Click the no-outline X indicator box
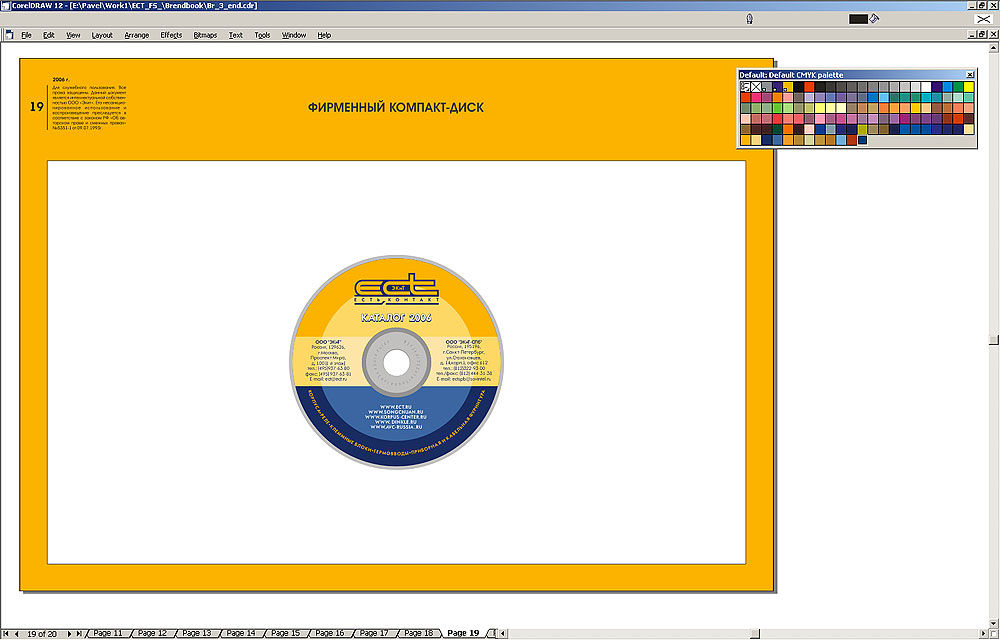Image resolution: width=1000 pixels, height=640 pixels. (x=983, y=19)
